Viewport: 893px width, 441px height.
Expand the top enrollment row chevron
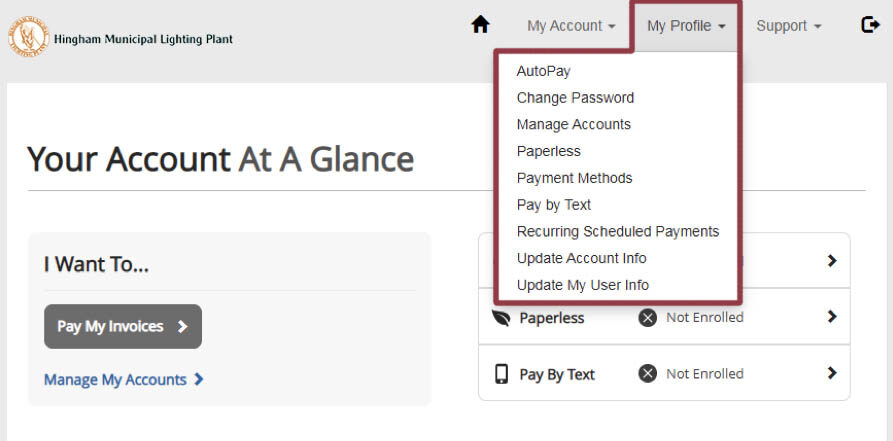[832, 261]
